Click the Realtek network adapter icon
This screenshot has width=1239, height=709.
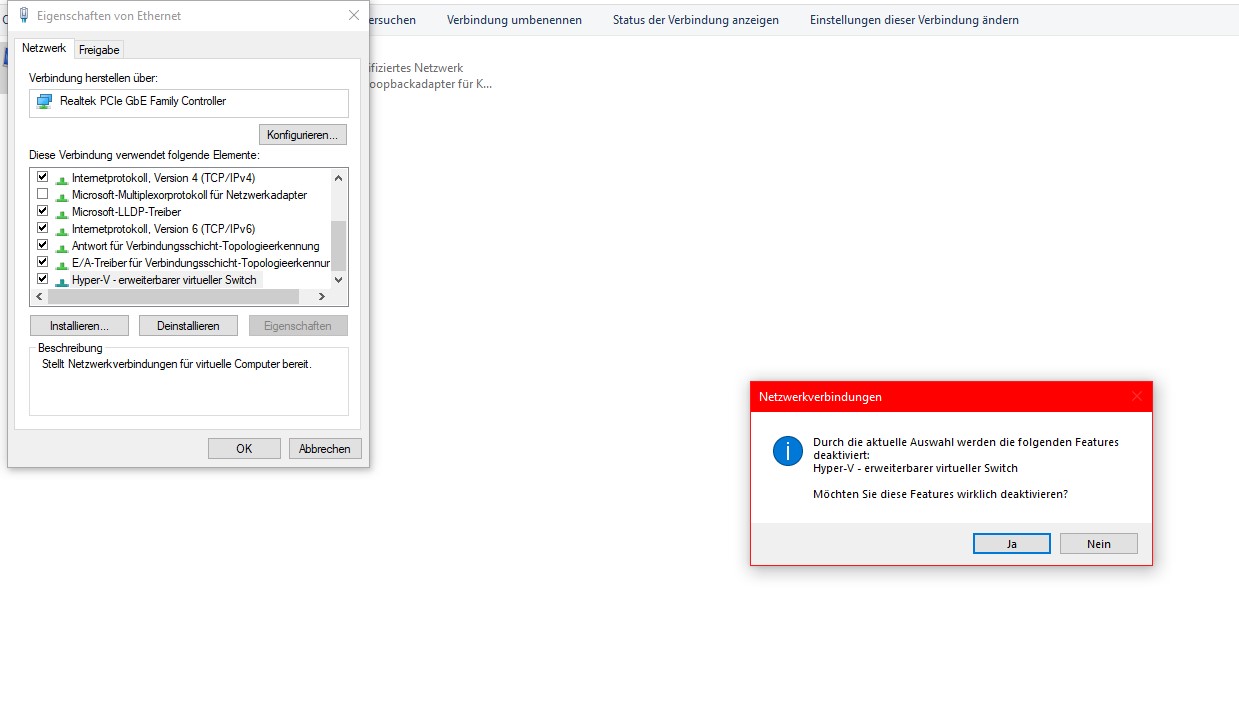click(x=44, y=101)
